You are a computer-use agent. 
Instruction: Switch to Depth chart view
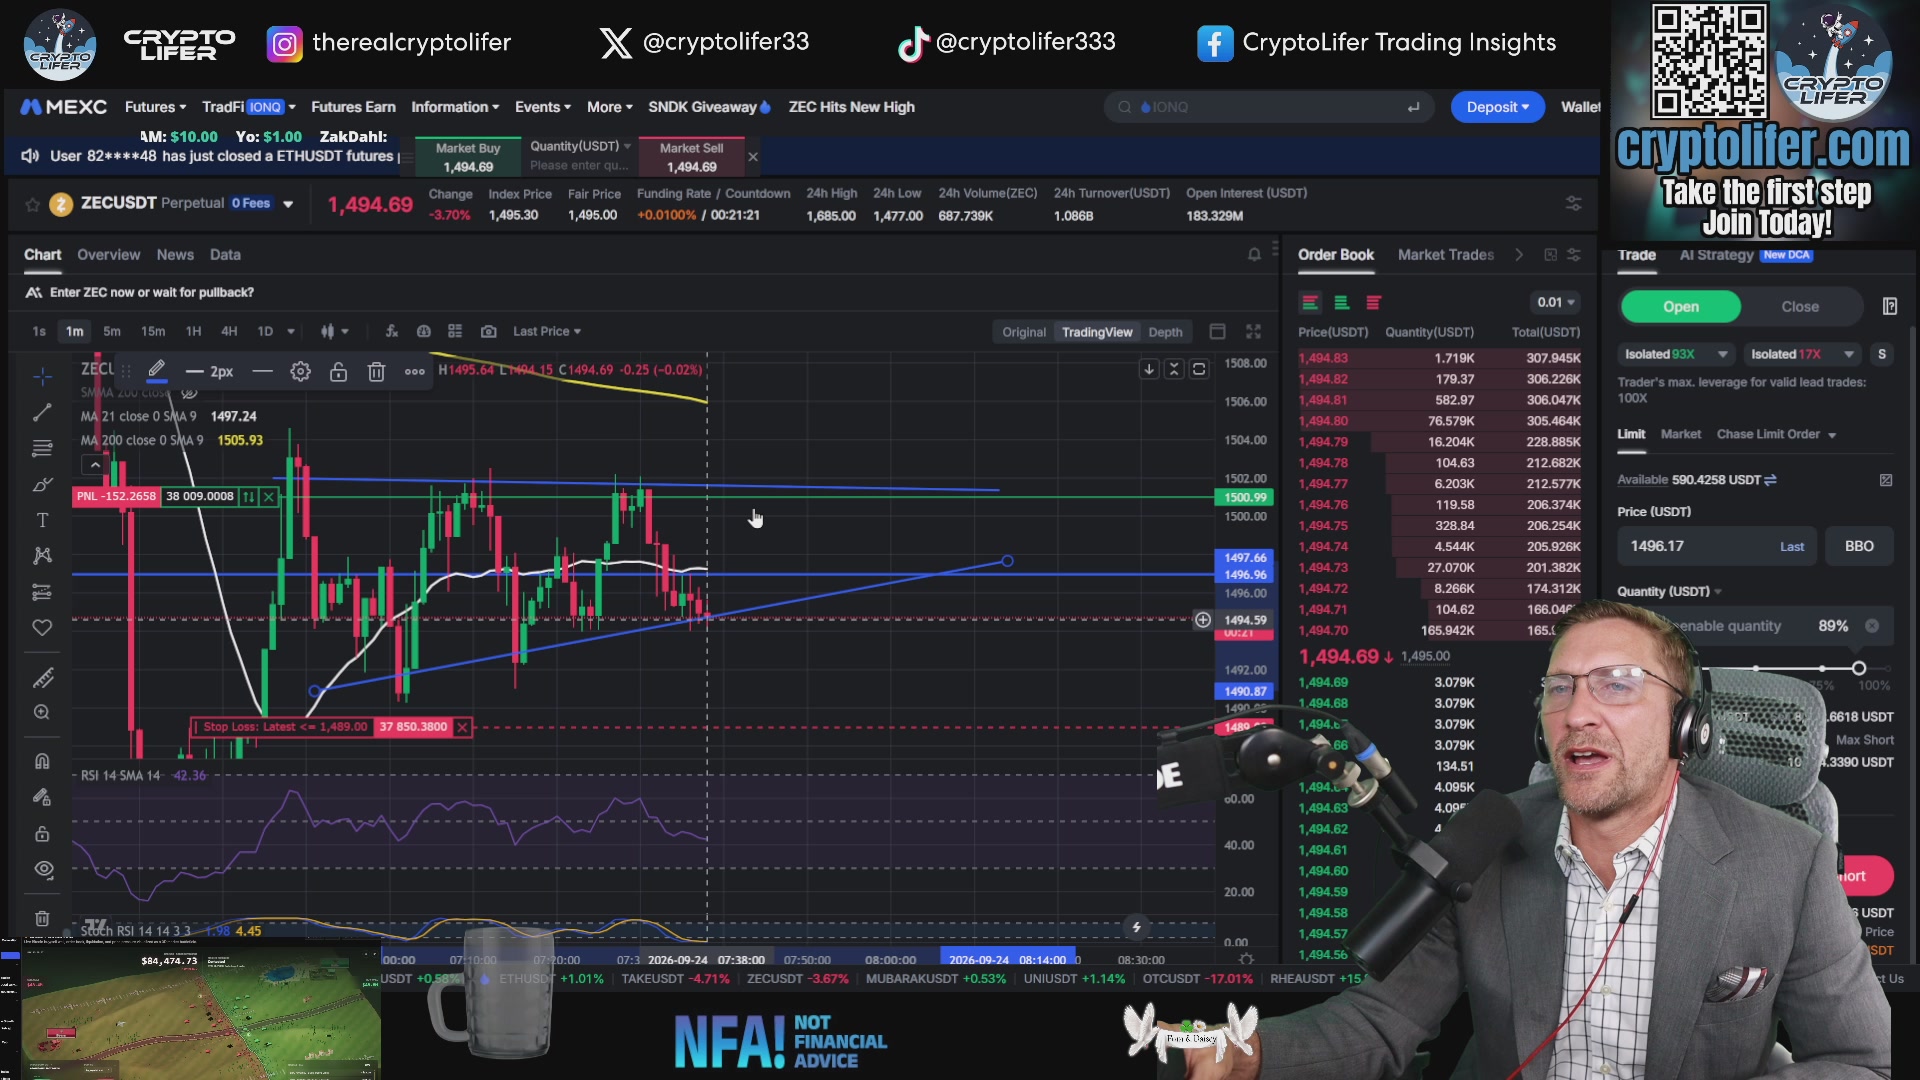tap(1165, 332)
